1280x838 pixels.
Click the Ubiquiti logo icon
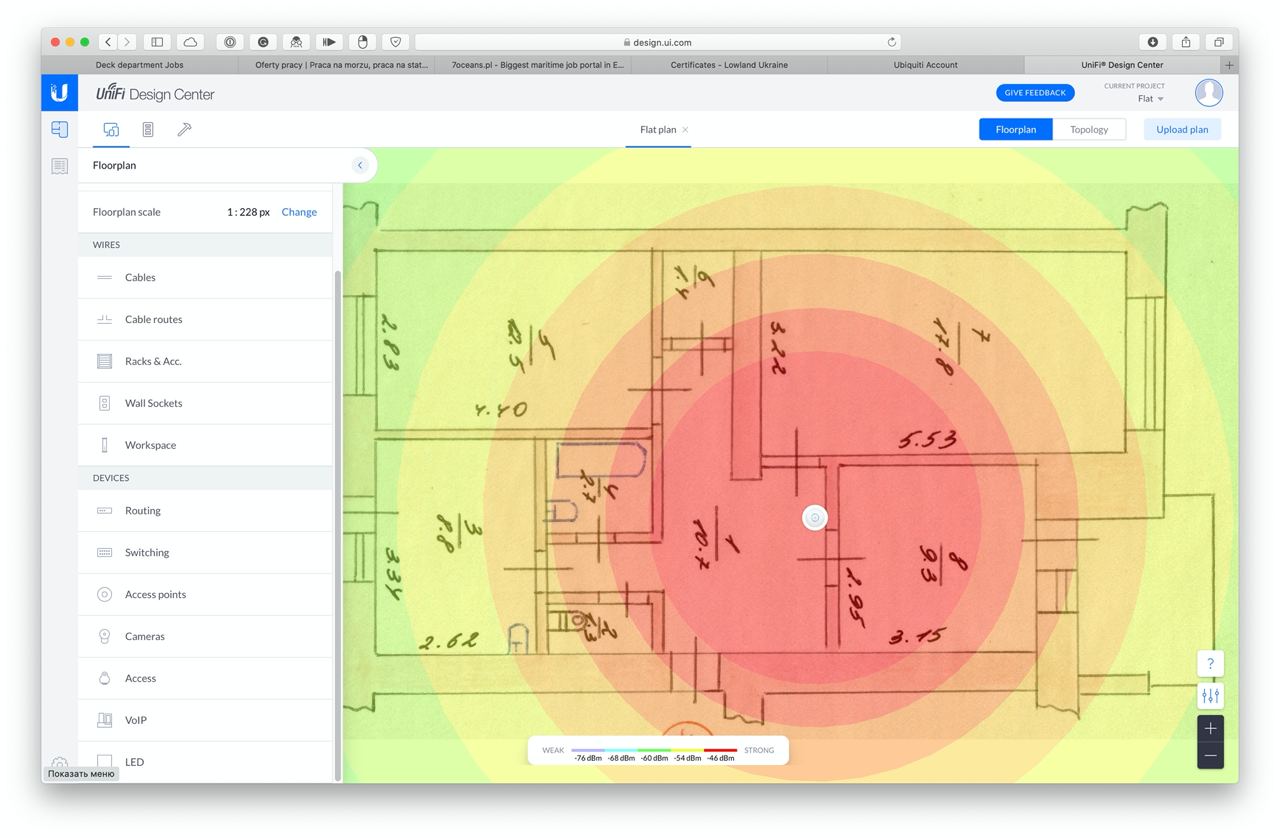[59, 93]
